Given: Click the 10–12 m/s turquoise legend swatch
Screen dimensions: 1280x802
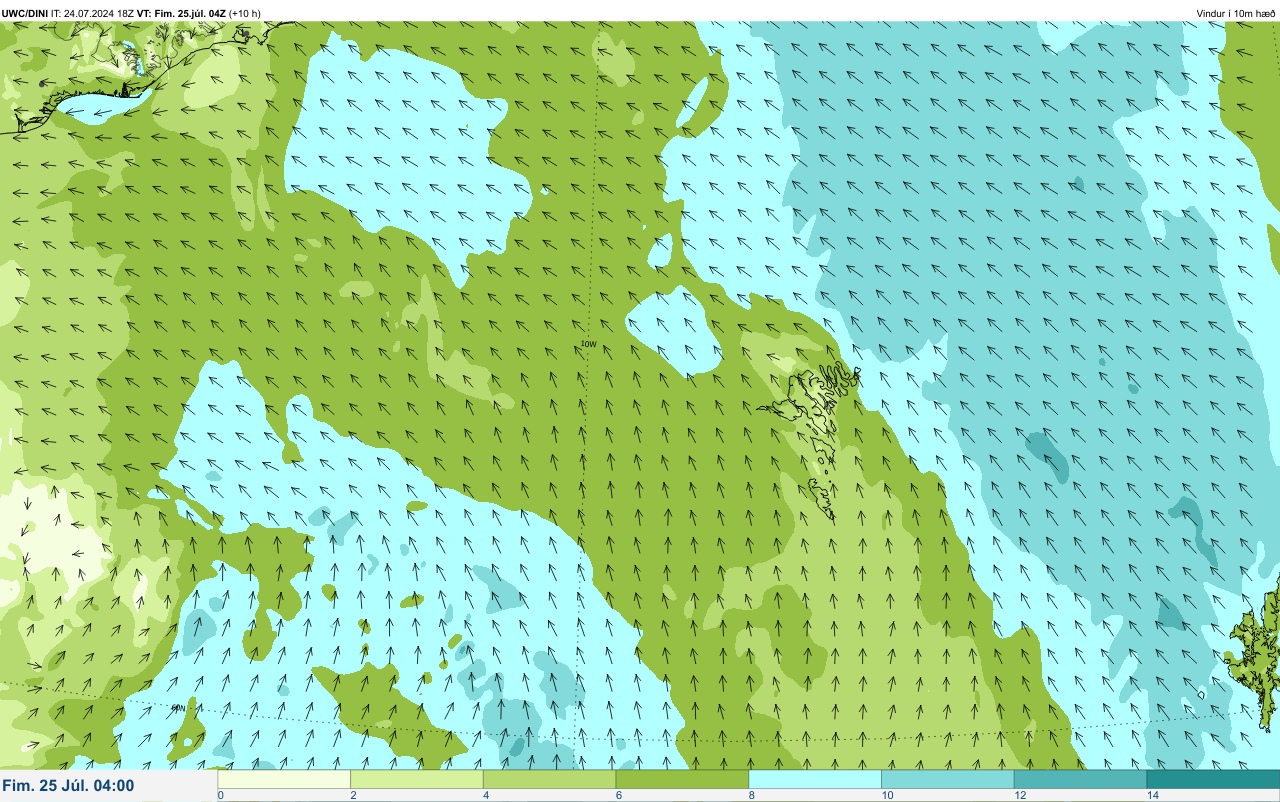Looking at the screenshot, I should coord(947,780).
